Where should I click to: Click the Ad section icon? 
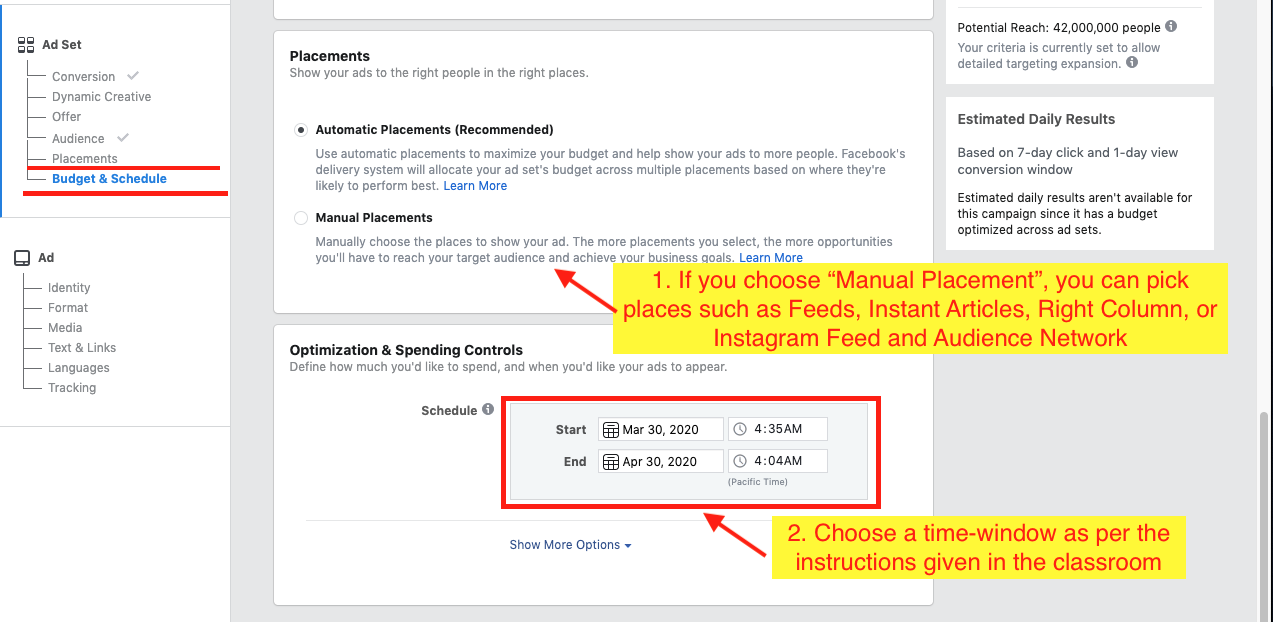(x=22, y=258)
